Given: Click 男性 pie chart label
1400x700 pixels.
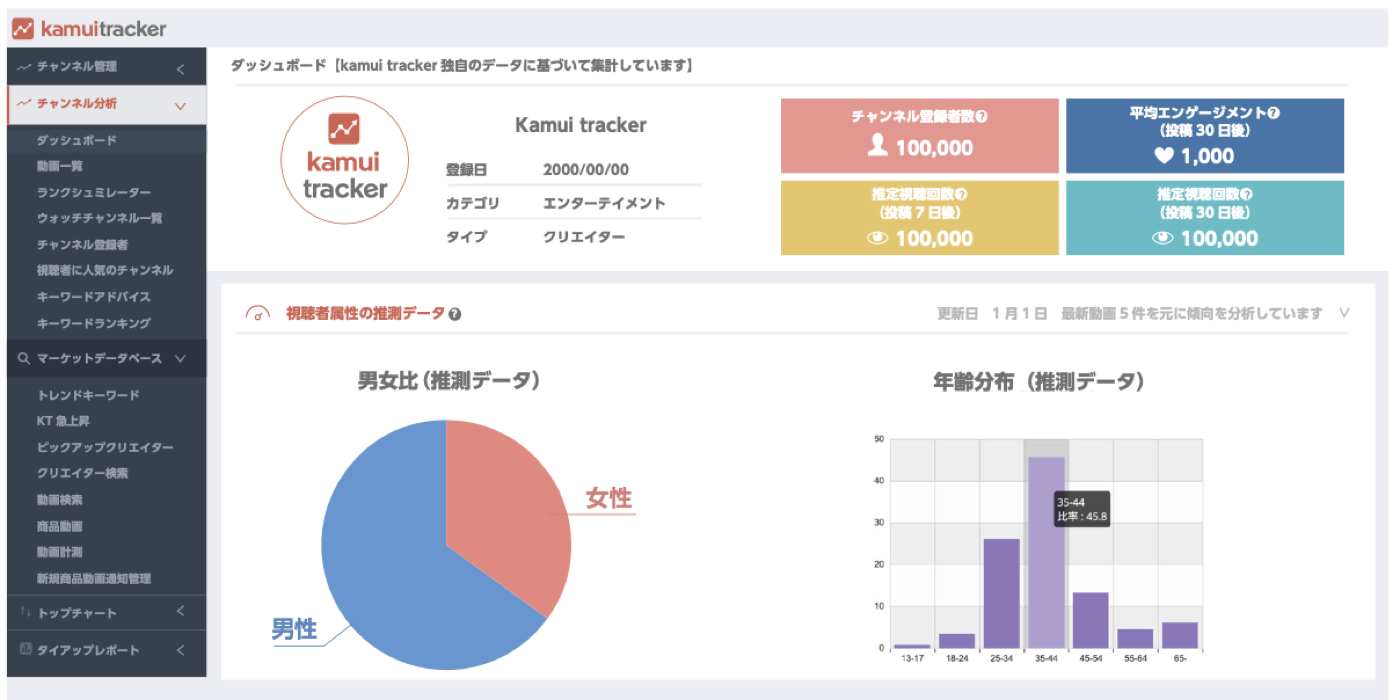Looking at the screenshot, I should (x=294, y=629).
